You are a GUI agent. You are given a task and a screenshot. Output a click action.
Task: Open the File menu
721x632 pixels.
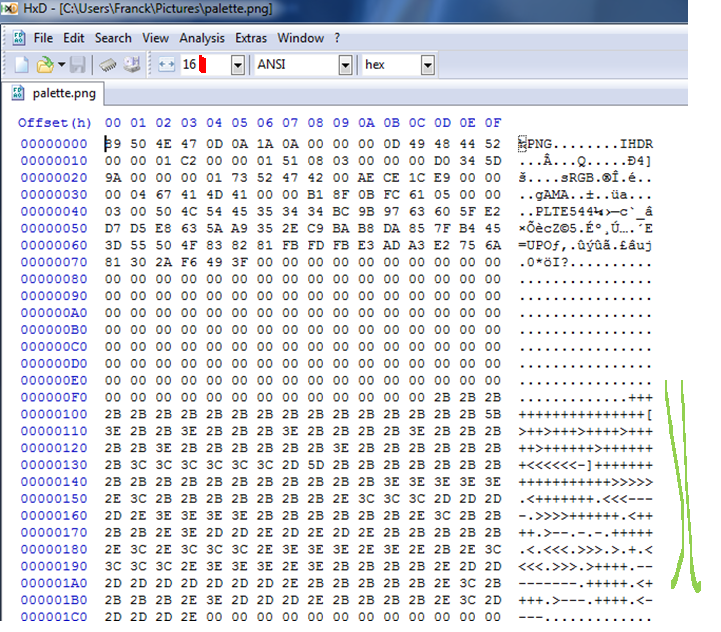point(43,38)
